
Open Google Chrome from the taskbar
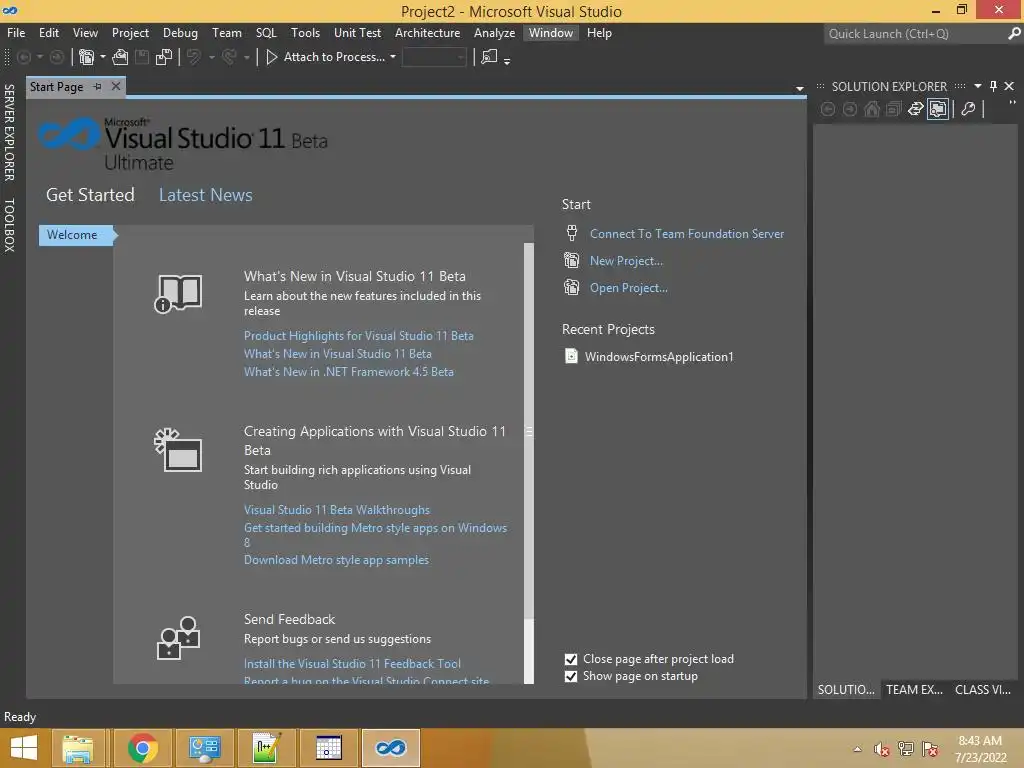click(x=142, y=748)
